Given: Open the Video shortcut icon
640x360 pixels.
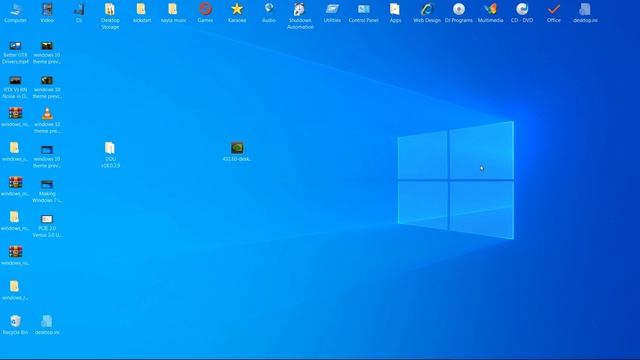Looking at the screenshot, I should click(x=47, y=12).
